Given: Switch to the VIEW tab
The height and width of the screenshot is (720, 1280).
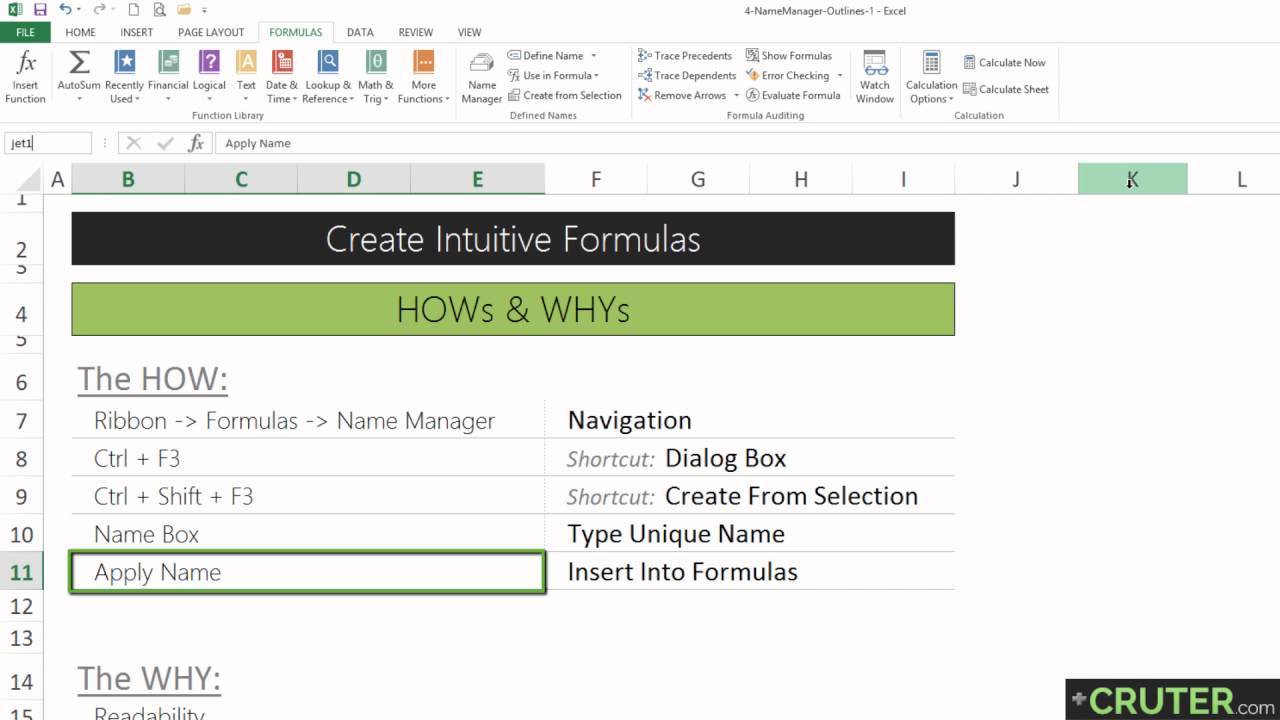Looking at the screenshot, I should tap(470, 32).
